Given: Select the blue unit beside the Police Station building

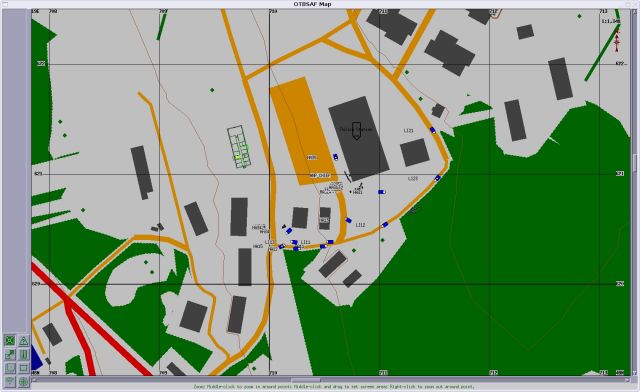Looking at the screenshot, I should click(x=336, y=157).
